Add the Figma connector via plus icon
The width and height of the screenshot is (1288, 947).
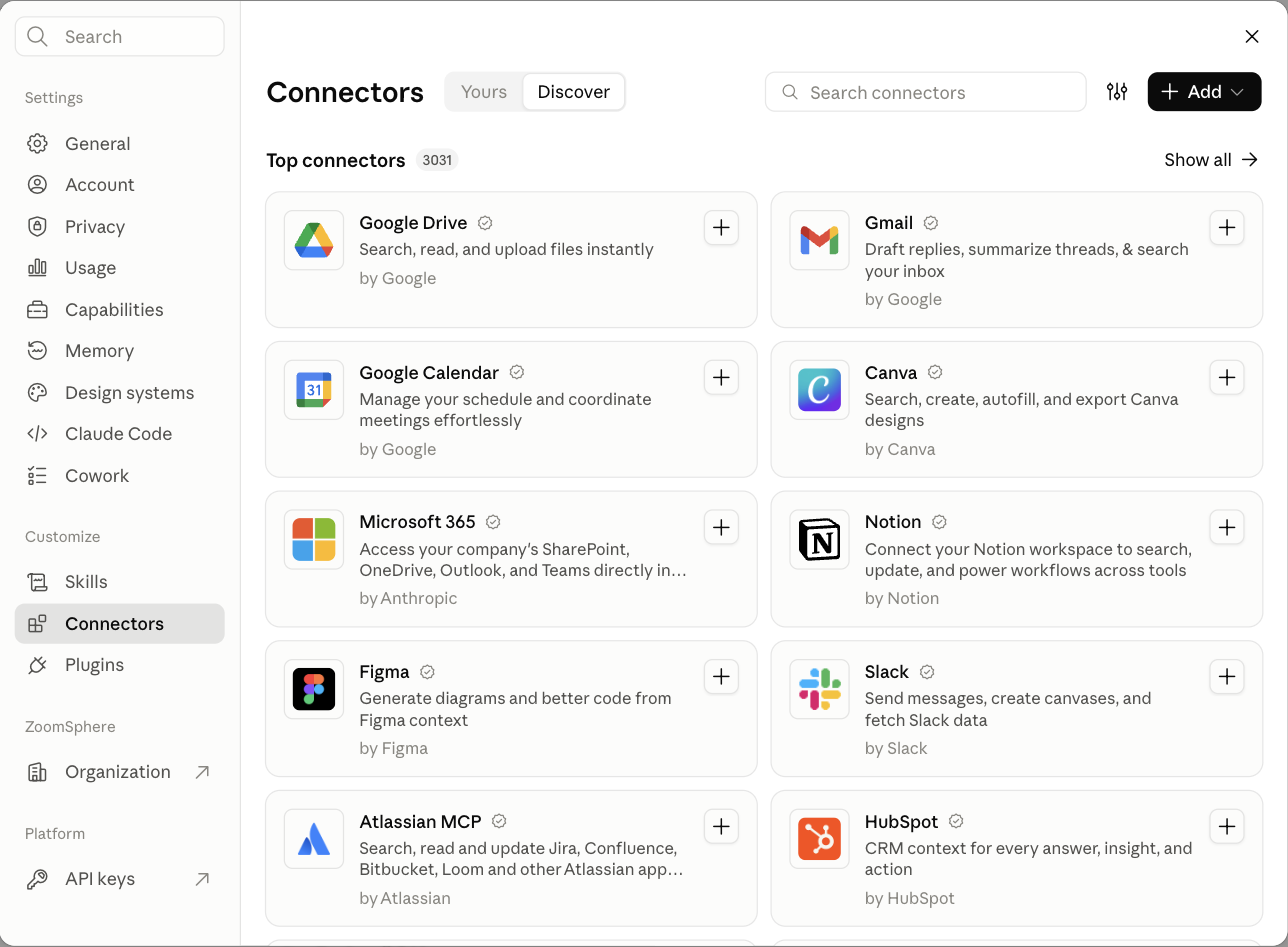tap(721, 677)
